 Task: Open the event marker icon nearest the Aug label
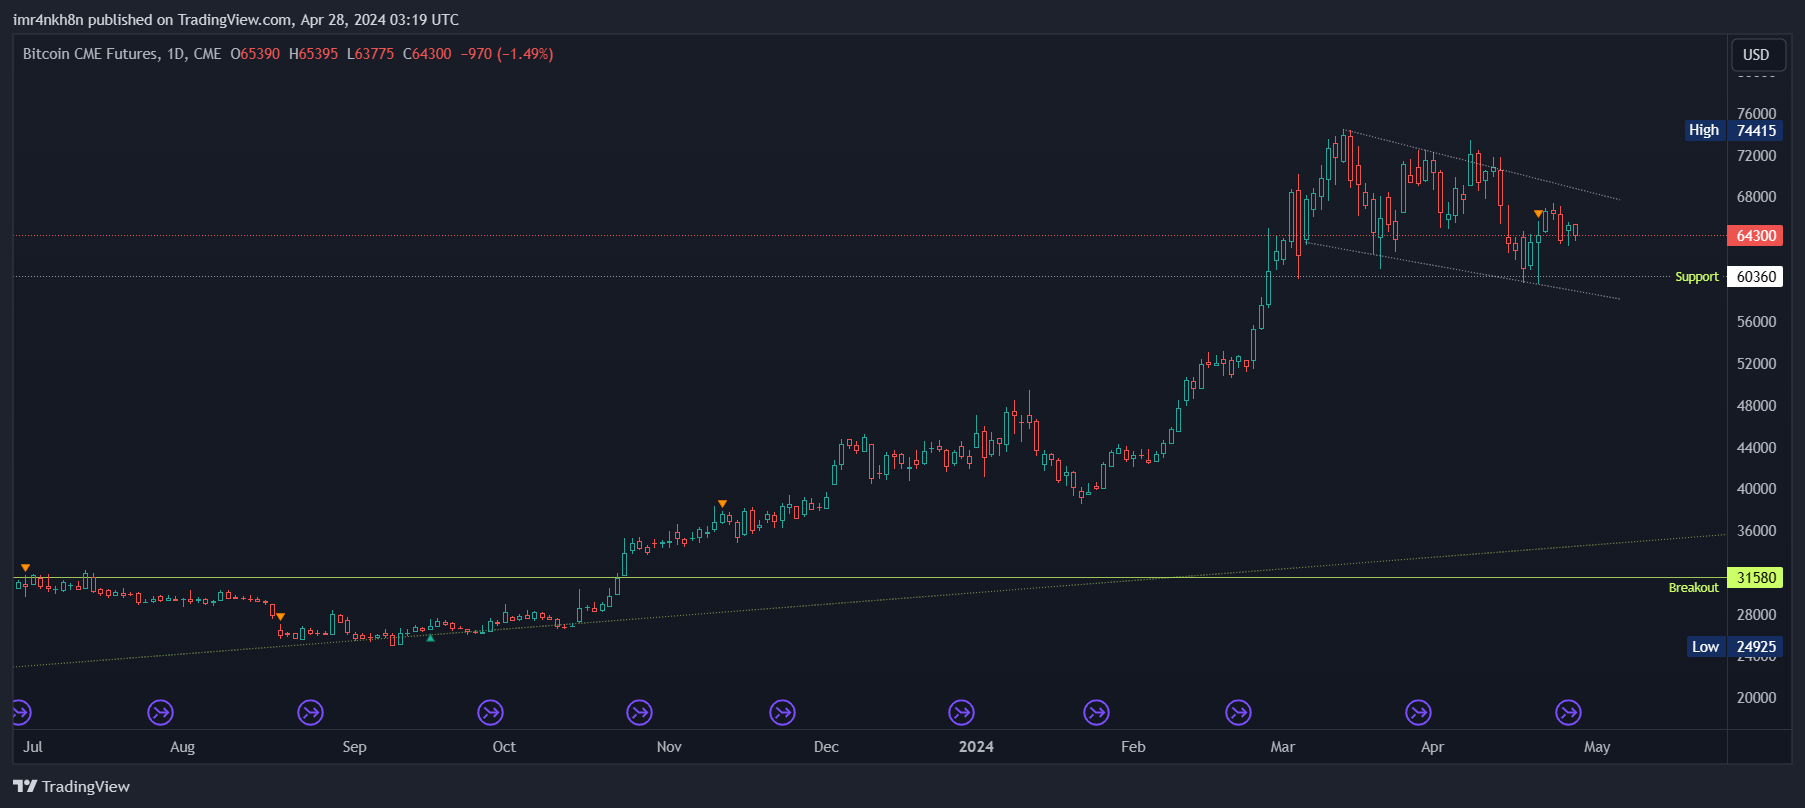tap(160, 712)
